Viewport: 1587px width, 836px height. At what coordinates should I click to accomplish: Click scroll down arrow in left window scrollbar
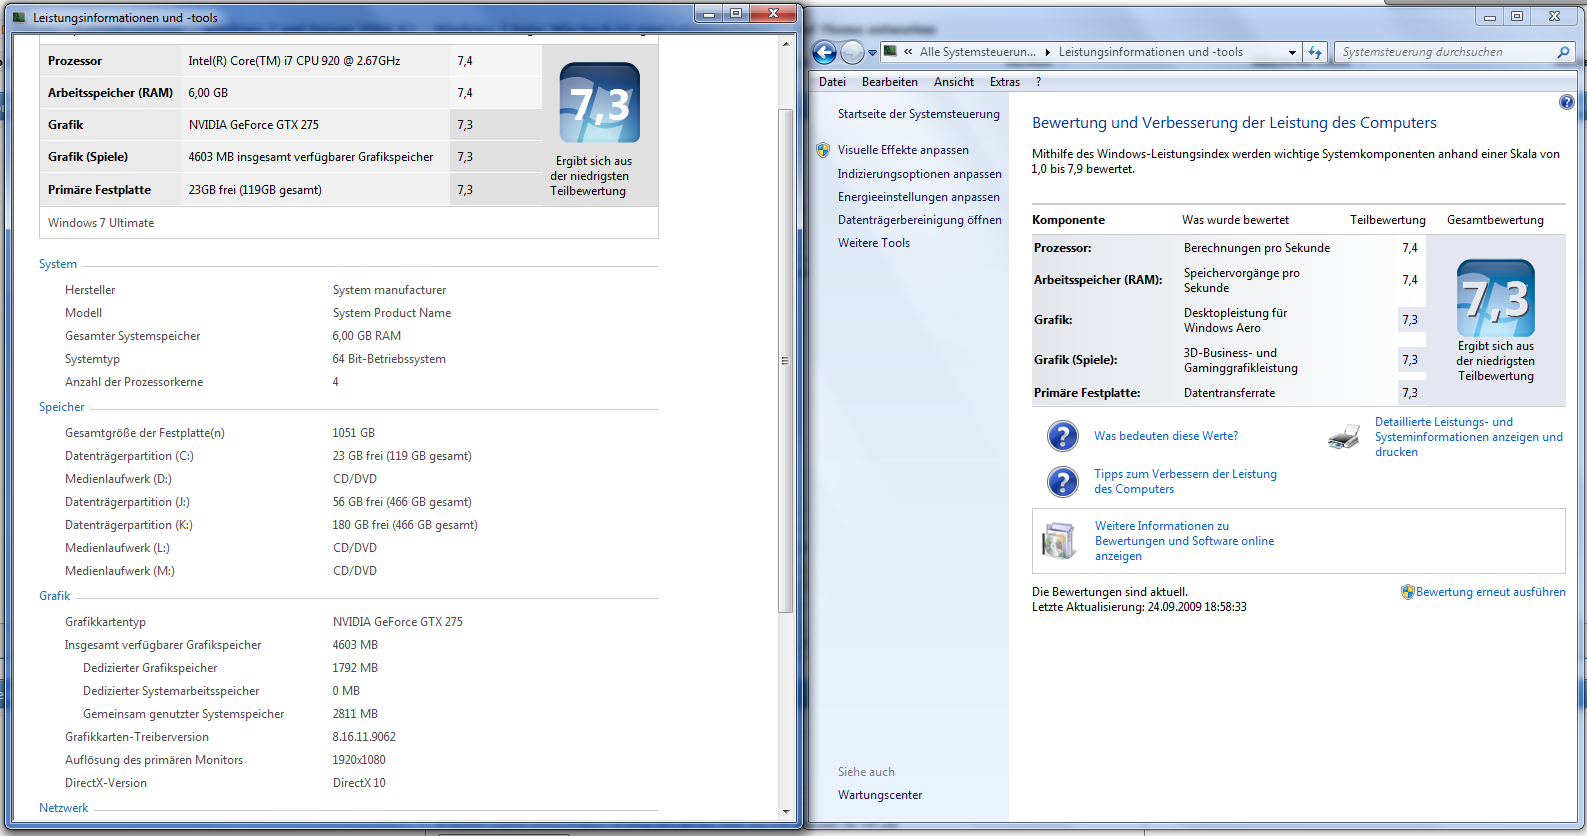click(x=786, y=812)
